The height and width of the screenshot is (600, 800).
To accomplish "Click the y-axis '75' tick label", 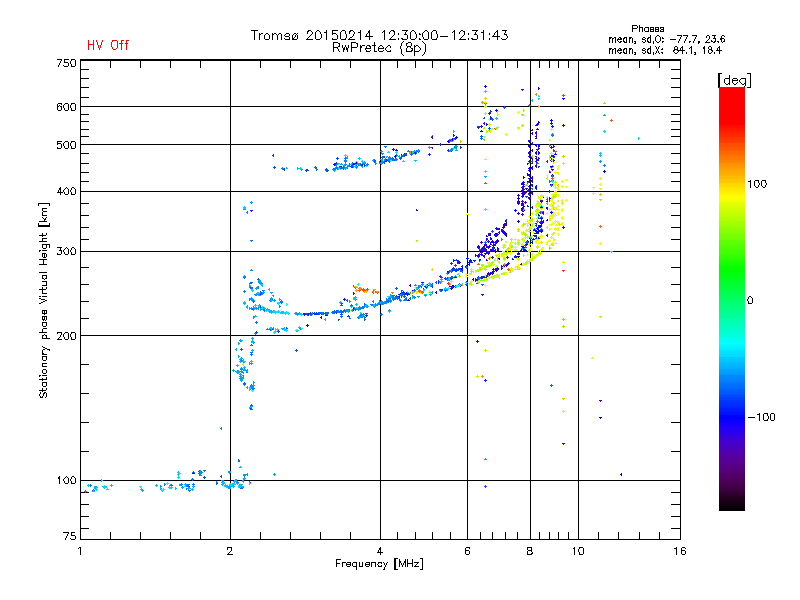I will point(70,536).
